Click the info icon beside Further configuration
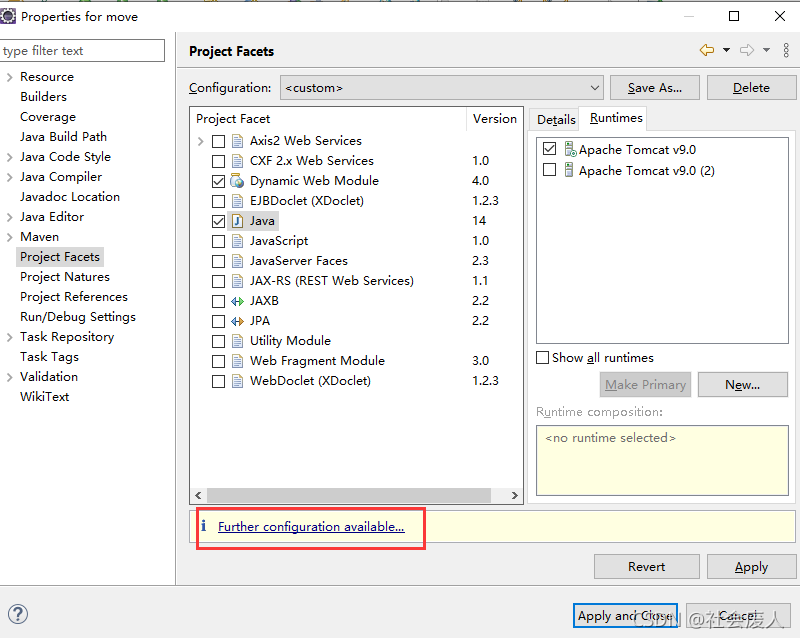800x638 pixels. pyautogui.click(x=204, y=526)
